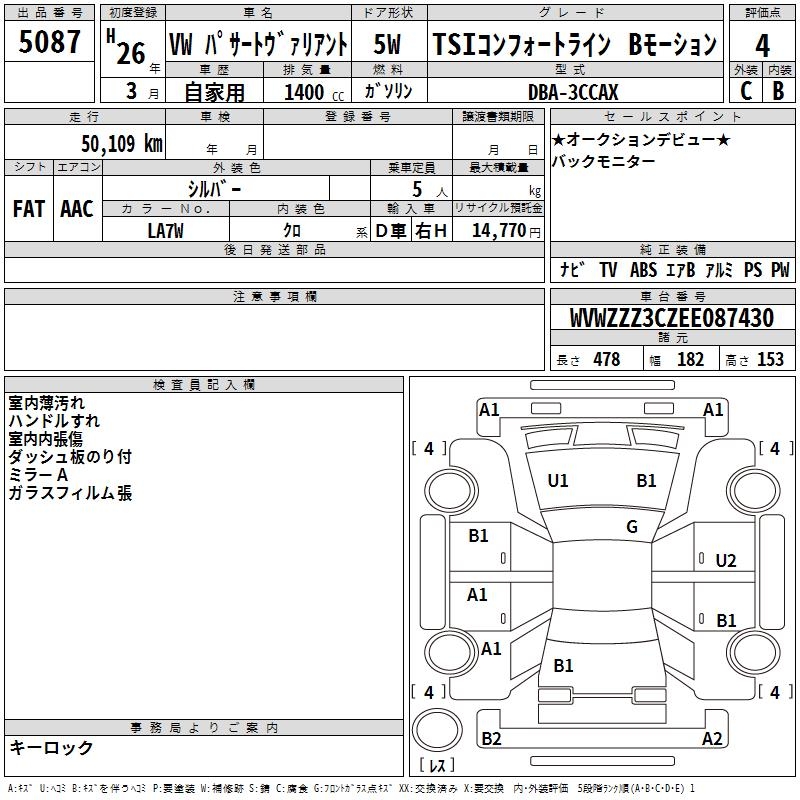Click the air conditioner value AAC
The height and width of the screenshot is (800, 800).
(x=77, y=209)
